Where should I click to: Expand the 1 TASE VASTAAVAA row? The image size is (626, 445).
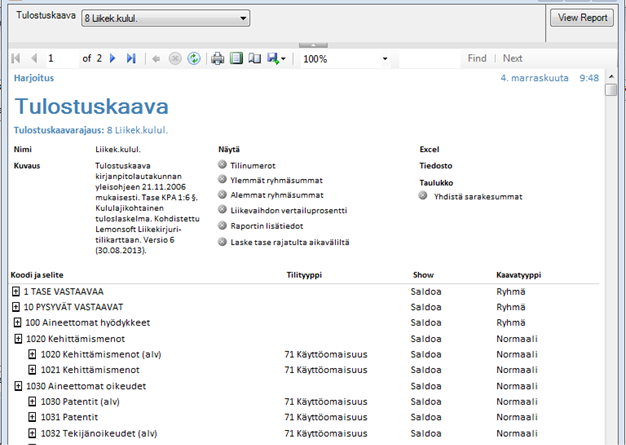[x=16, y=291]
